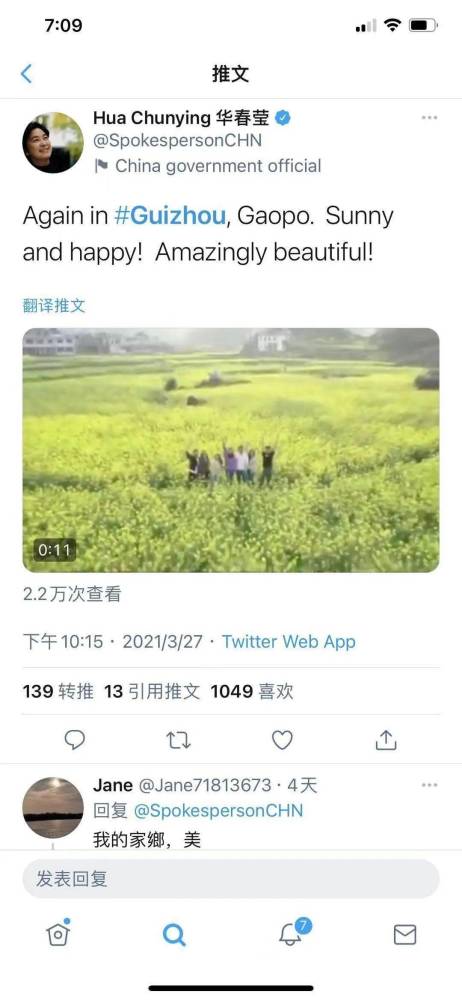Expand Jane's reply three-dot menu
Viewport: 462px width, 1000px height.
[429, 785]
